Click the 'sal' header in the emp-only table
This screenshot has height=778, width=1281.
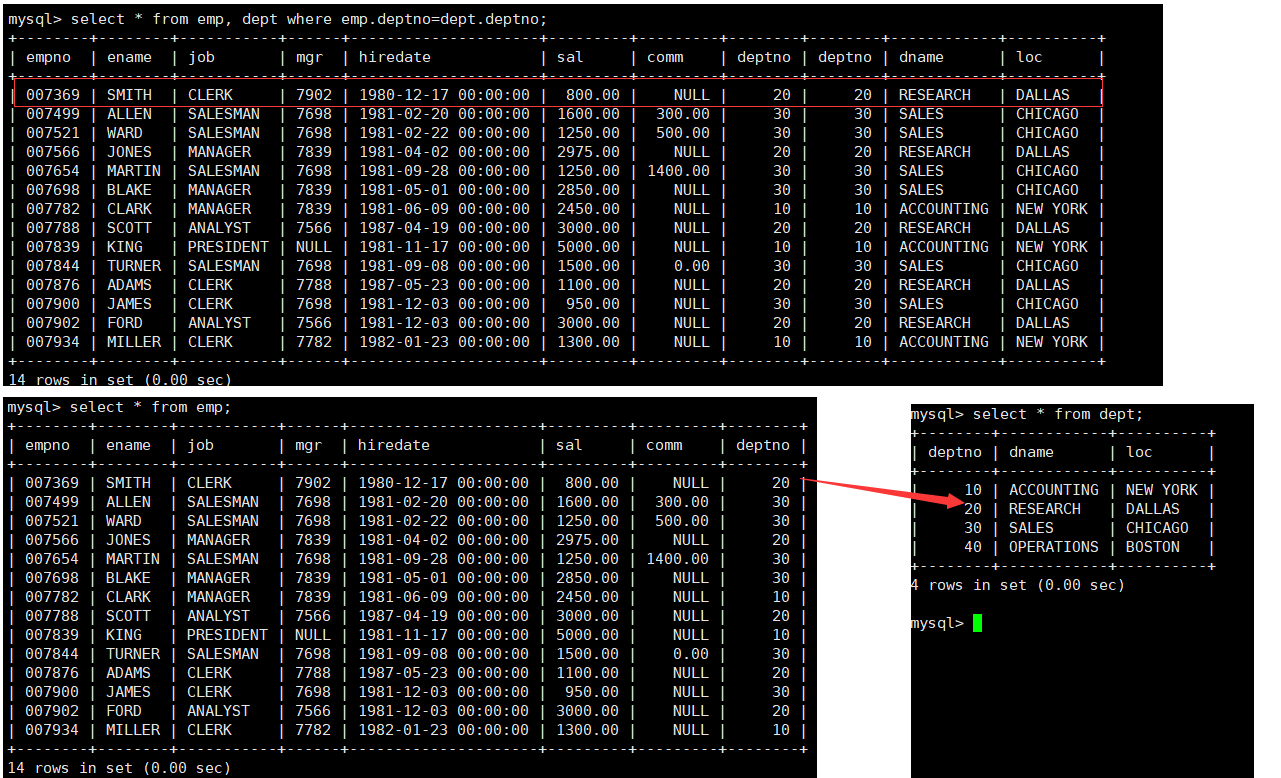569,445
